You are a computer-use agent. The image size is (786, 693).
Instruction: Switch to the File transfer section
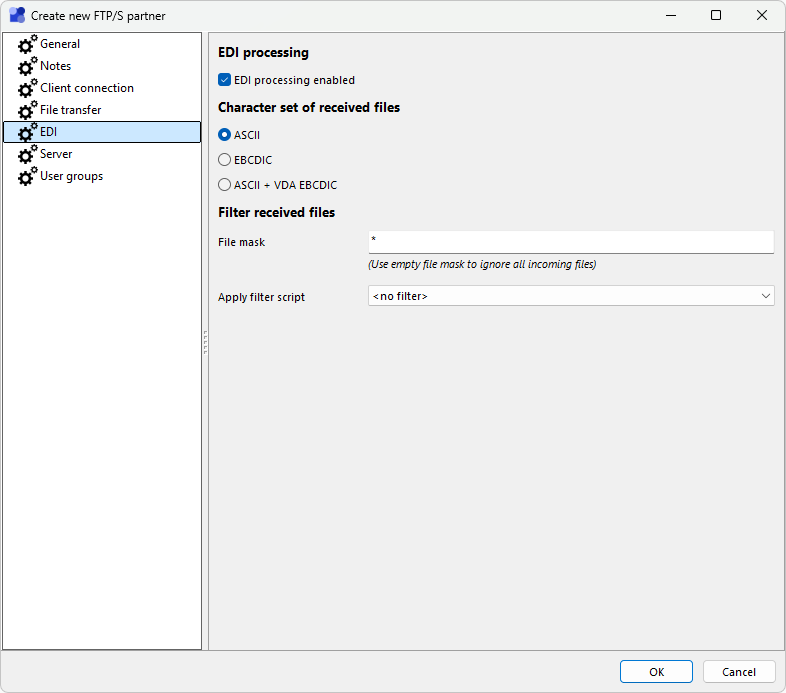click(70, 110)
